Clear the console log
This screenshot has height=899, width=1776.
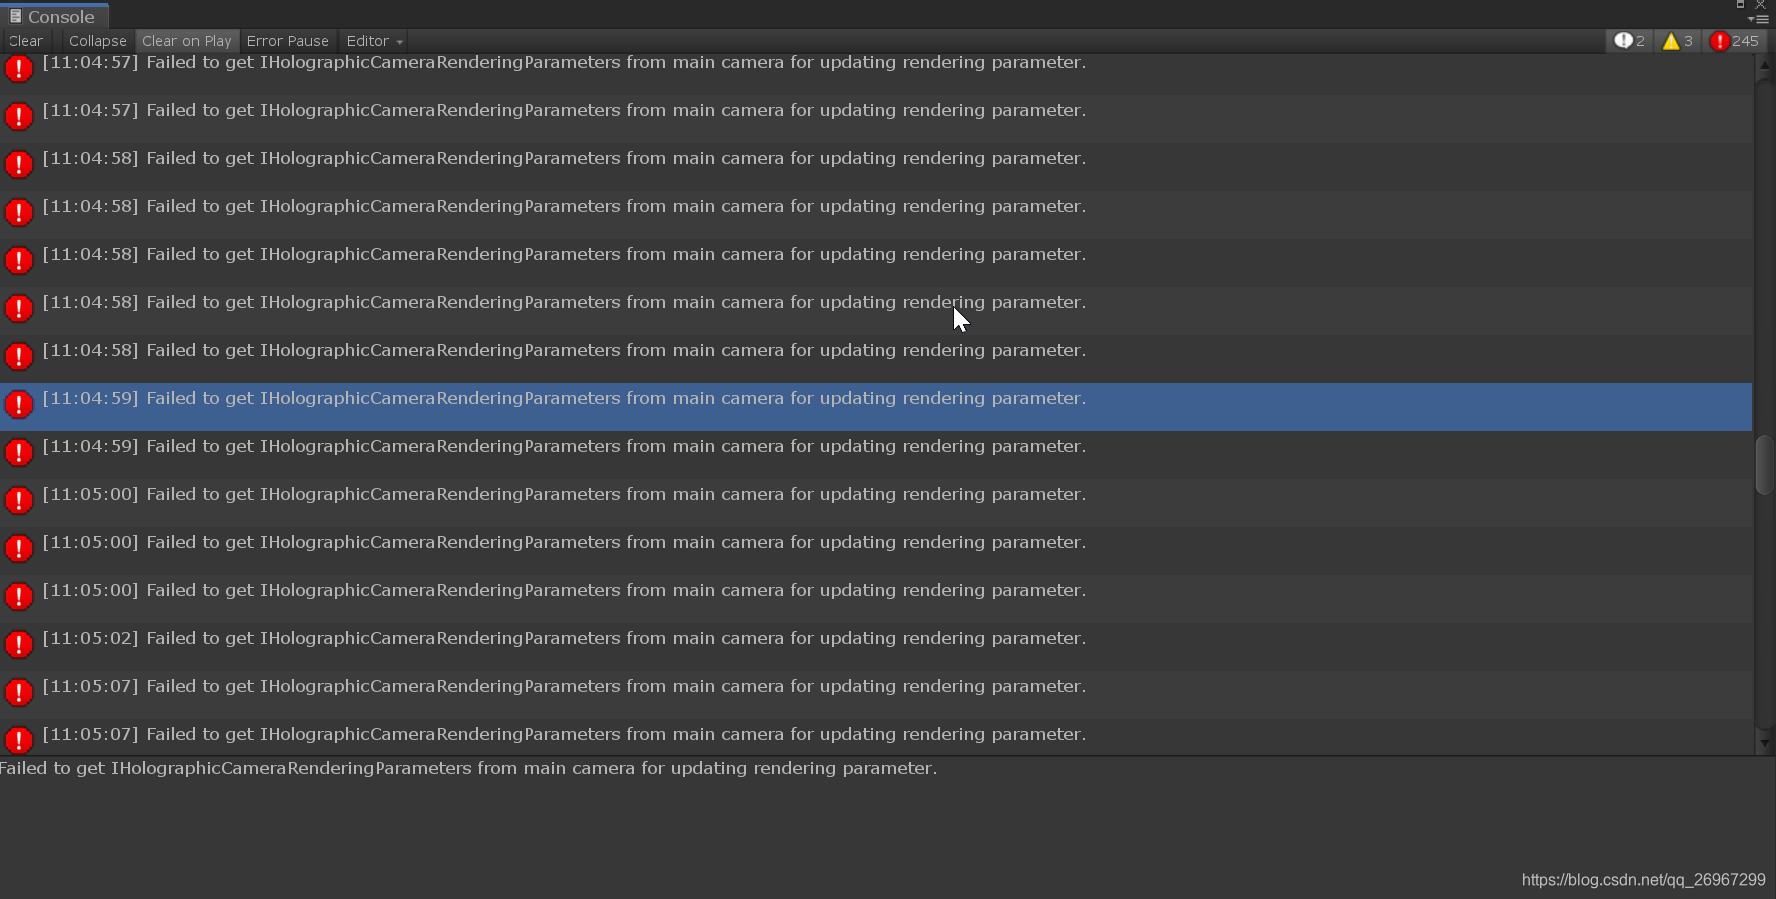25,41
